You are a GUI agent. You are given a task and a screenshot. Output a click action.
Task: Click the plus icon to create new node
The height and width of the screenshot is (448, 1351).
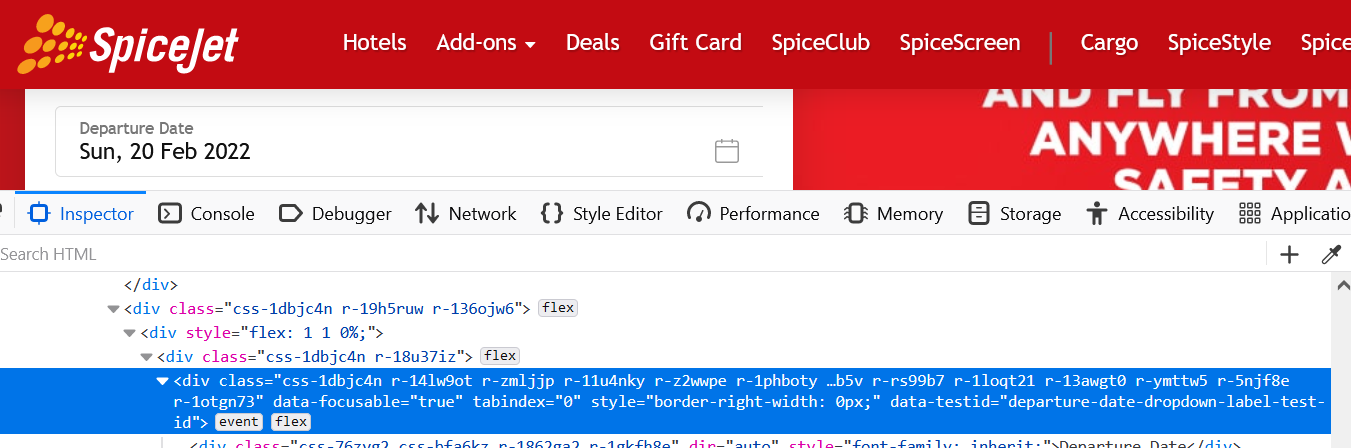[1289, 254]
